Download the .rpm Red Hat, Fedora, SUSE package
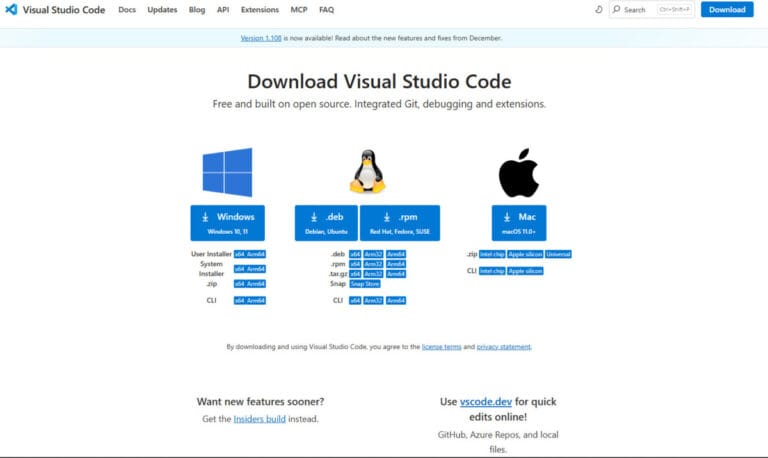768x458 pixels. (x=400, y=223)
